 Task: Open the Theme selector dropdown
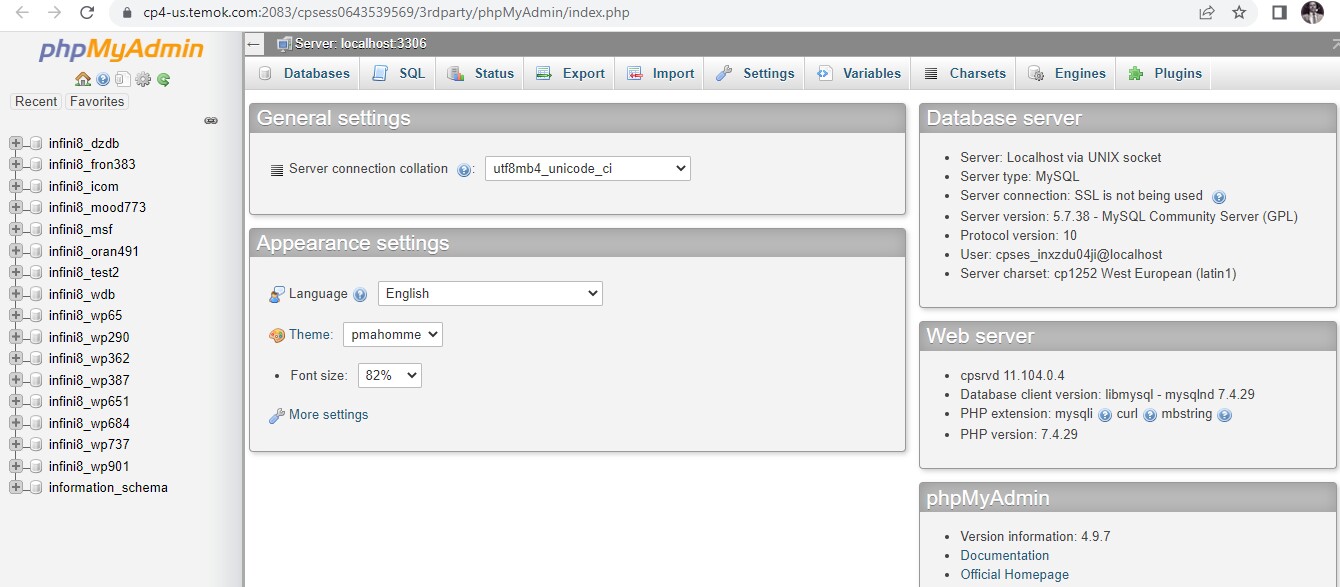[x=392, y=334]
